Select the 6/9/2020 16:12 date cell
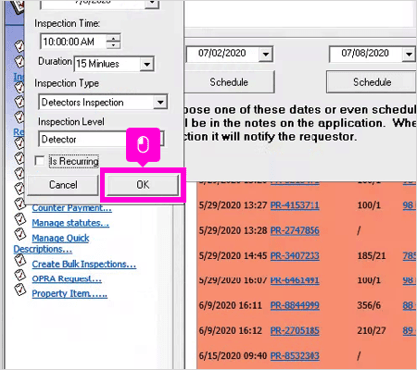This screenshot has height=370, width=417. (x=230, y=331)
